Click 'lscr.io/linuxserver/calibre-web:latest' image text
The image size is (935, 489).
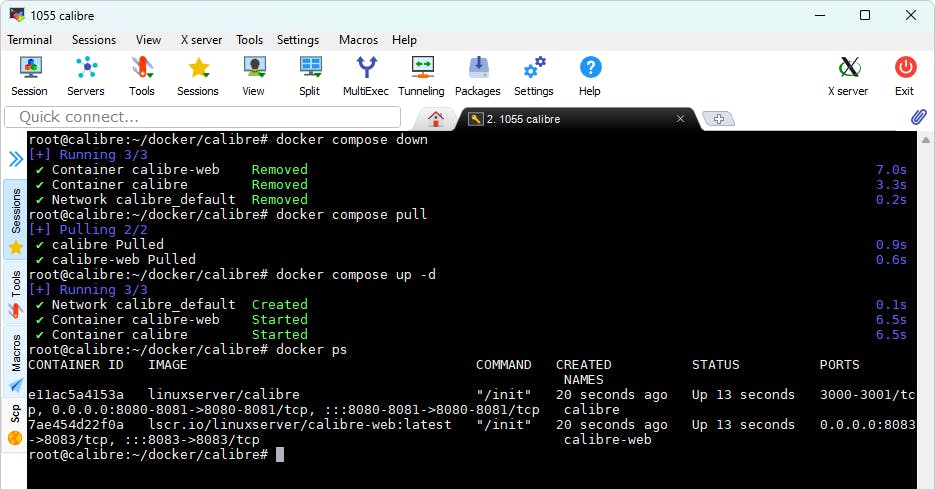(x=299, y=425)
